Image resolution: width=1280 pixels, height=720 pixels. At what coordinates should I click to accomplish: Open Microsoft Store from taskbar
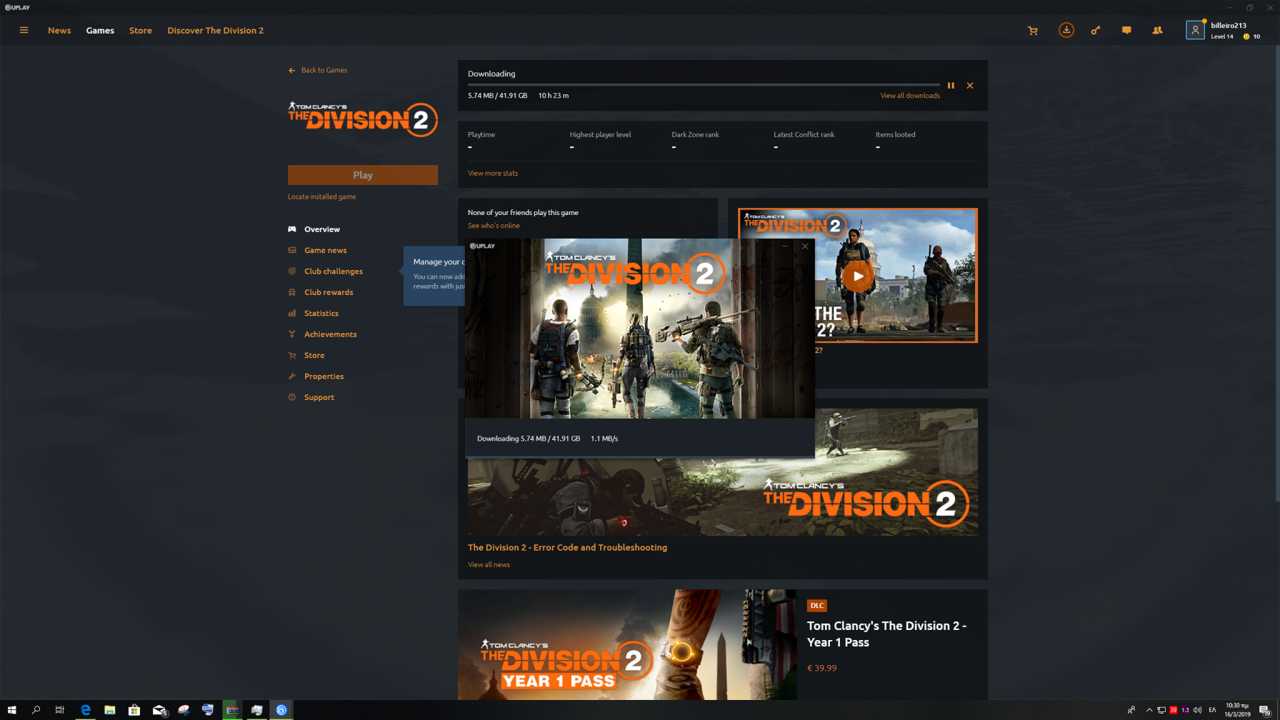tap(134, 710)
